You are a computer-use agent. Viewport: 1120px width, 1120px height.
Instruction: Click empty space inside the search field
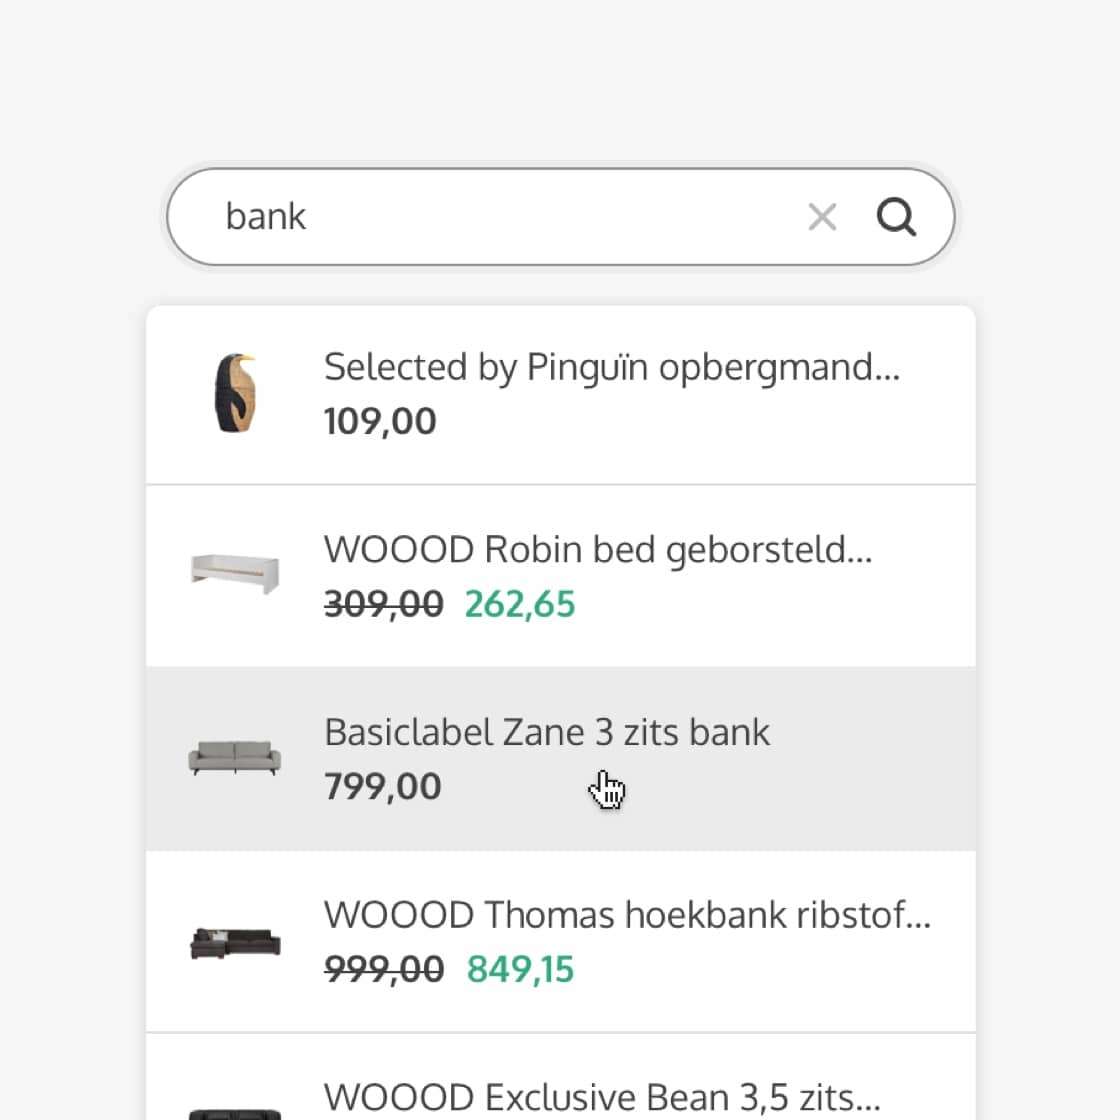(x=550, y=217)
